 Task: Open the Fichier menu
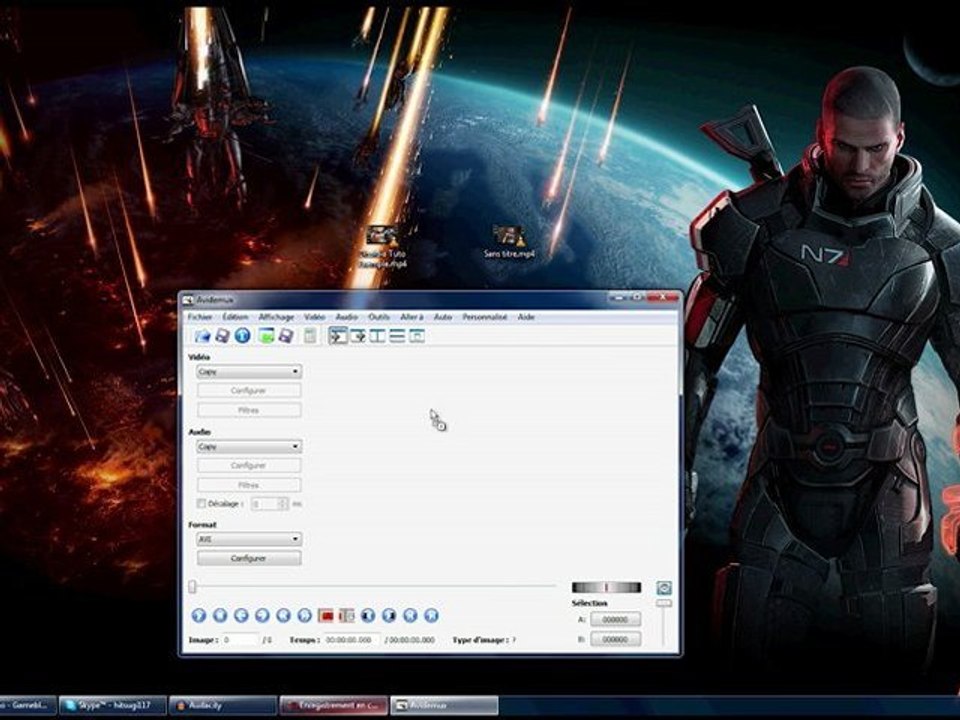pyautogui.click(x=200, y=317)
